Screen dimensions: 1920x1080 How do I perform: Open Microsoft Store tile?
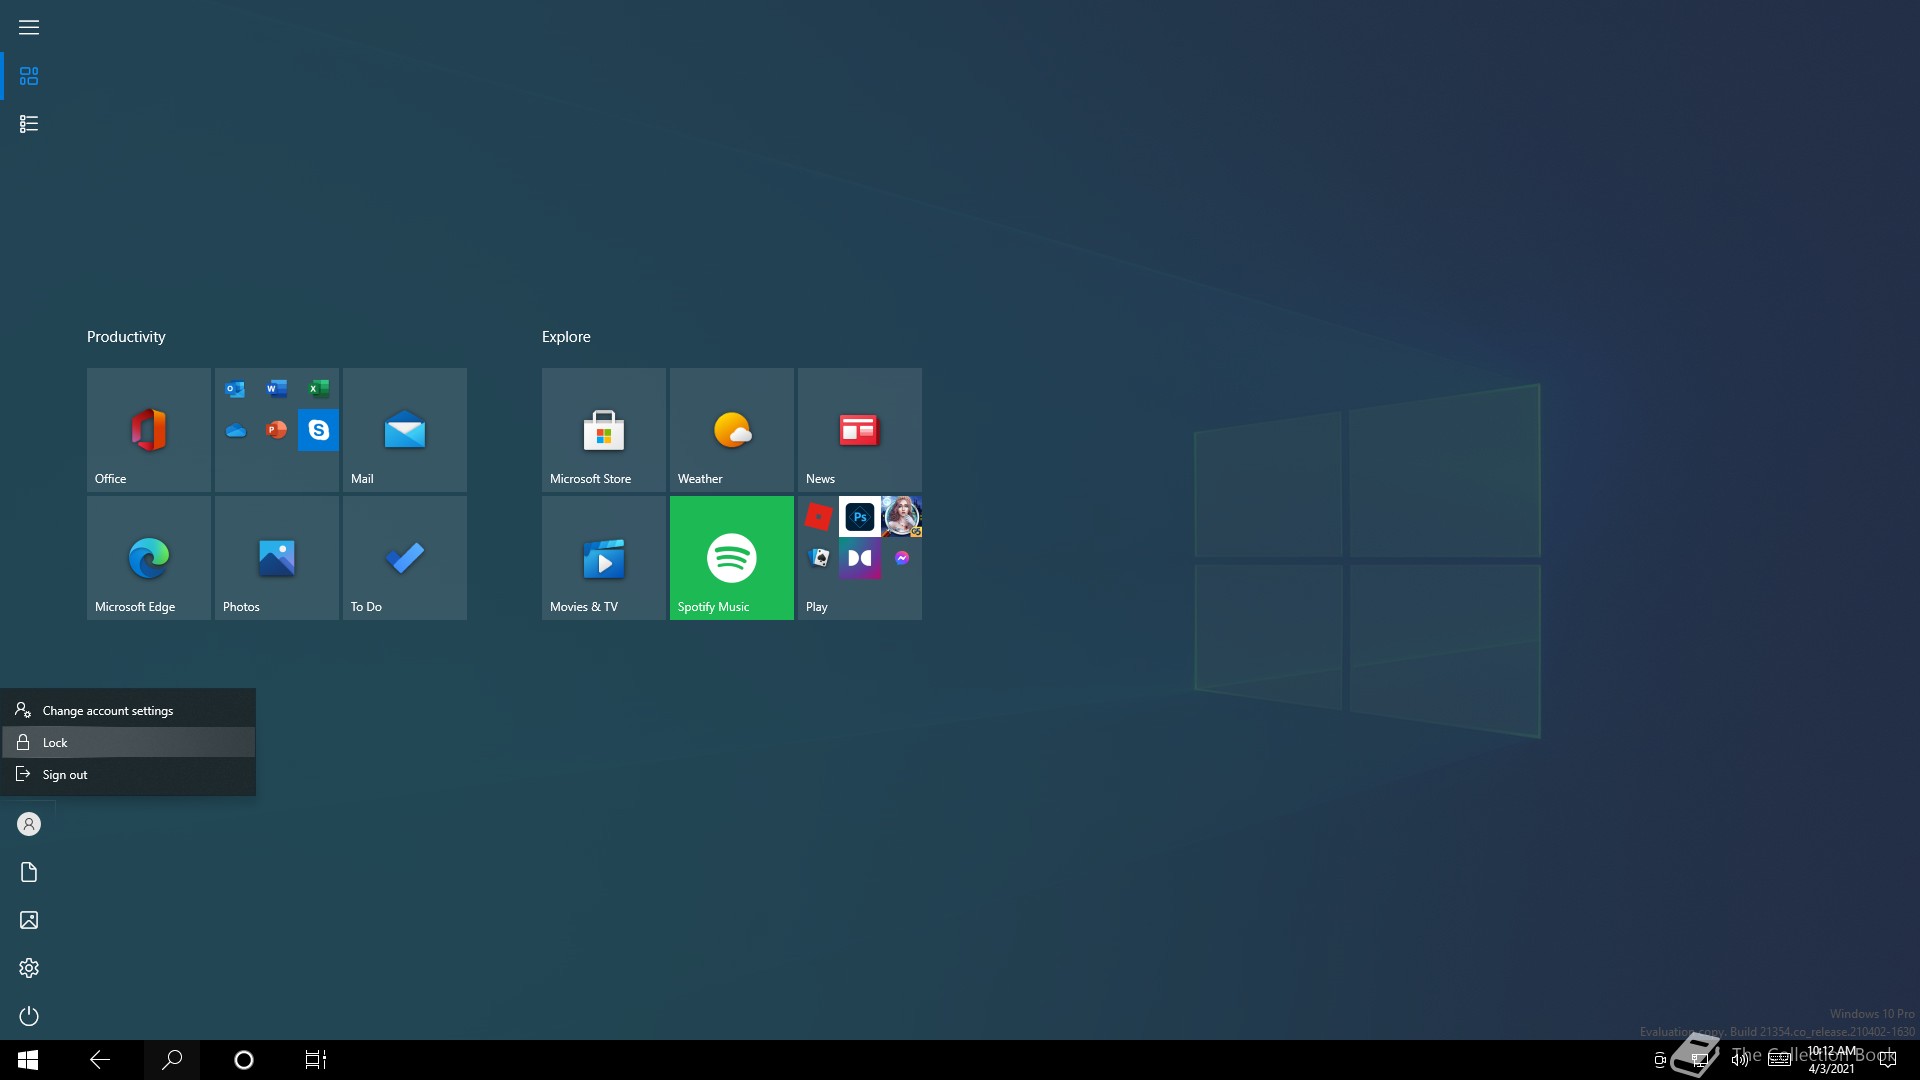point(604,430)
